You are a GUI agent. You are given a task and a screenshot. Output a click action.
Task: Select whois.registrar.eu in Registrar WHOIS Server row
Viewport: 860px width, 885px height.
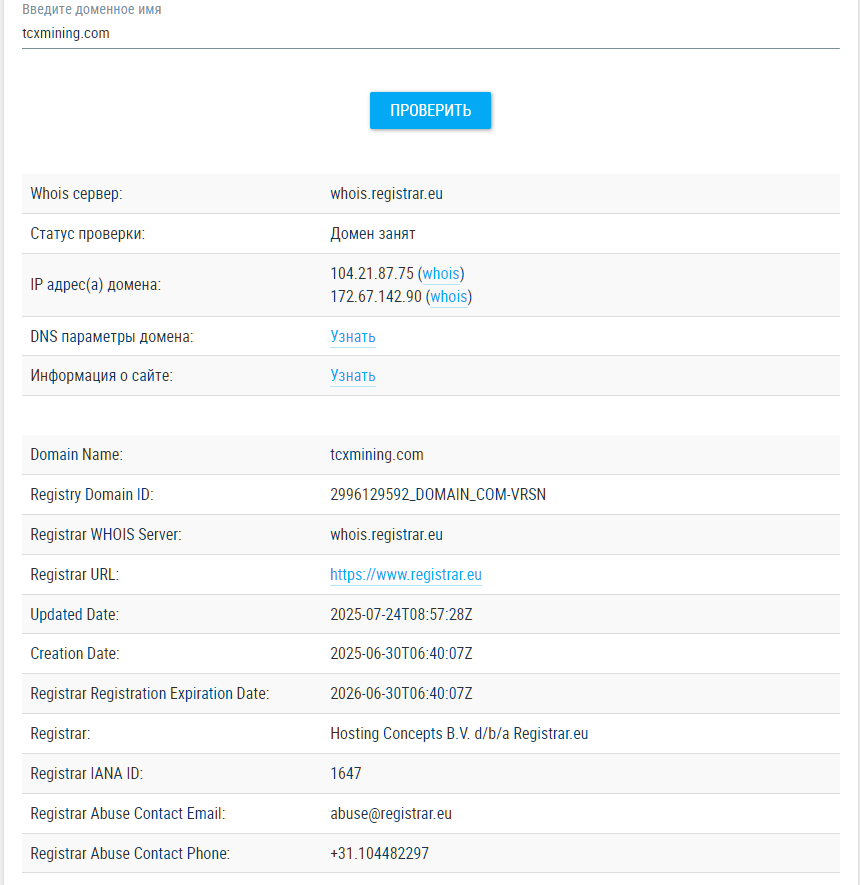(x=387, y=534)
